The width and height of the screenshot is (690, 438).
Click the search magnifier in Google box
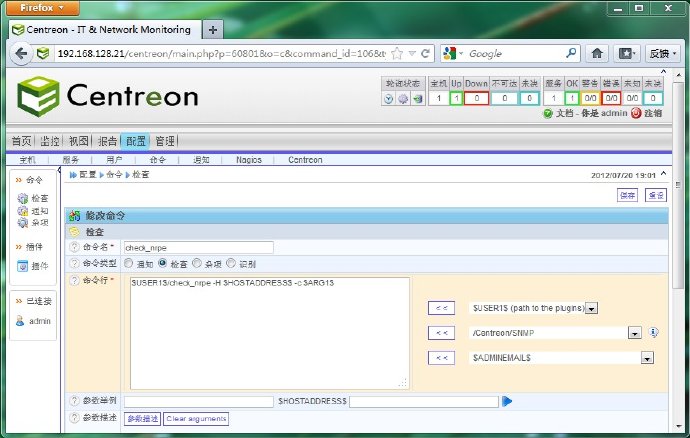pyautogui.click(x=571, y=53)
